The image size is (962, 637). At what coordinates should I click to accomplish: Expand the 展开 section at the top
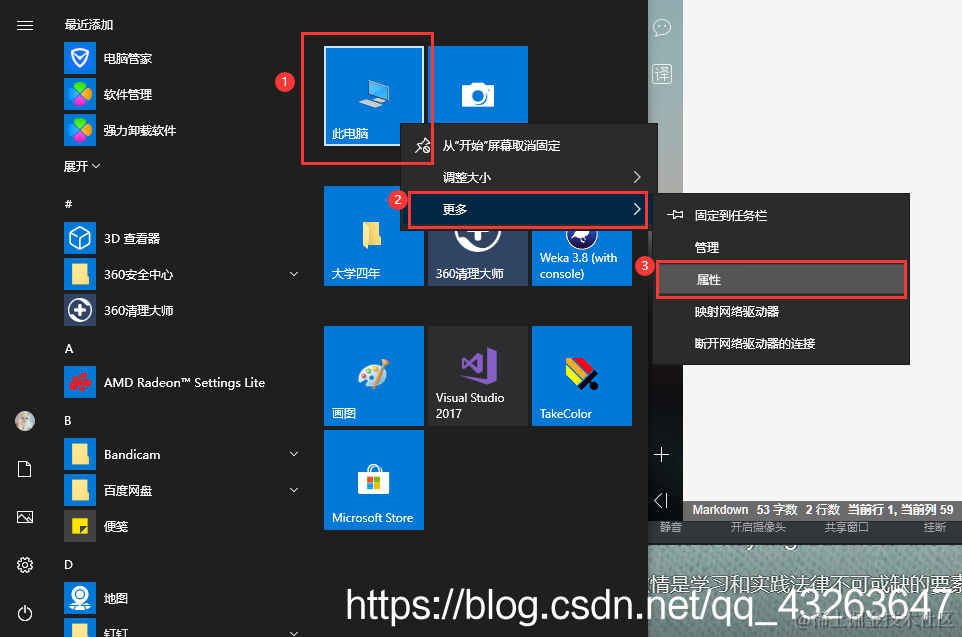[x=78, y=166]
